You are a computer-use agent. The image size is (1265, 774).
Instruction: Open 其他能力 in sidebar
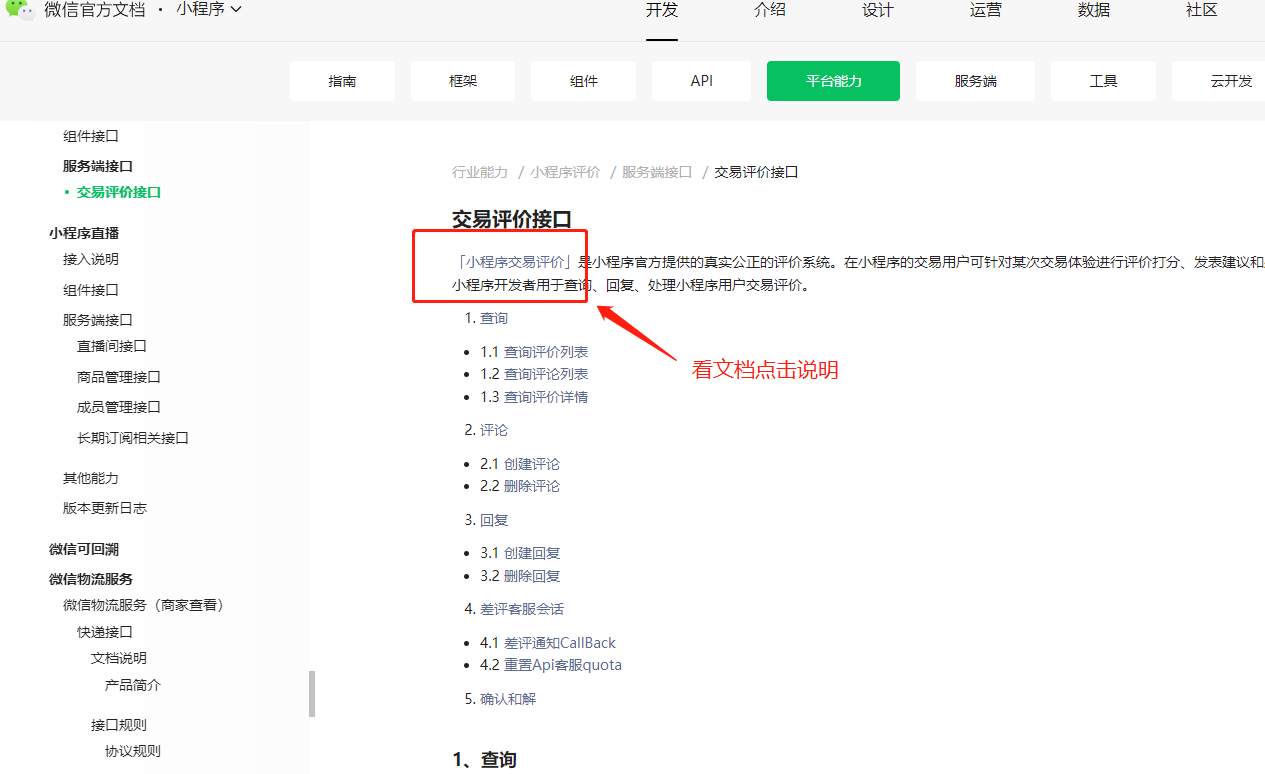(91, 478)
